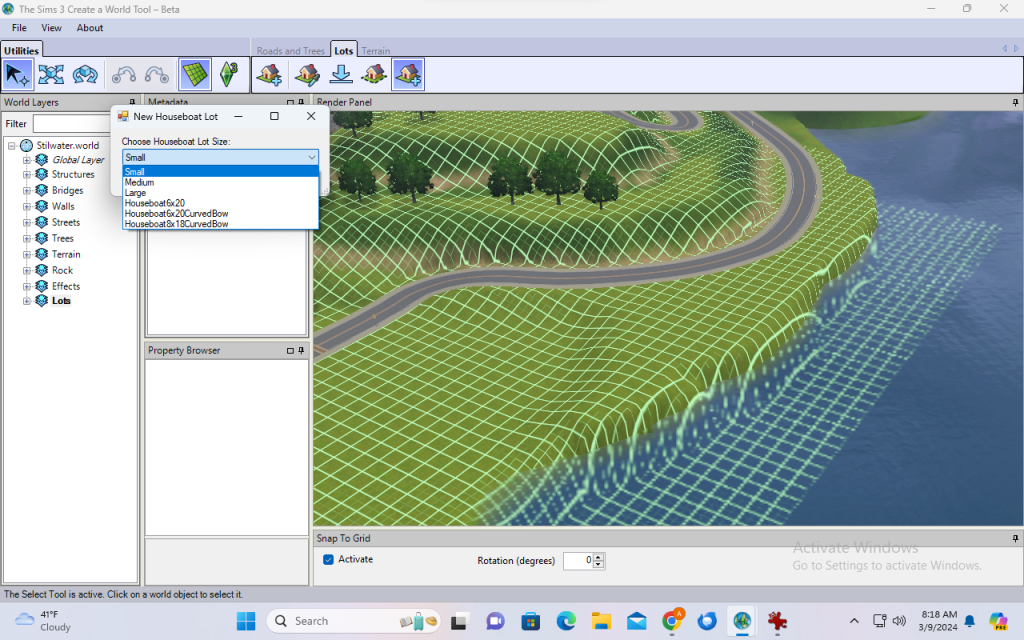Click the blue download arrow icon
This screenshot has width=1024, height=640.
pos(341,74)
